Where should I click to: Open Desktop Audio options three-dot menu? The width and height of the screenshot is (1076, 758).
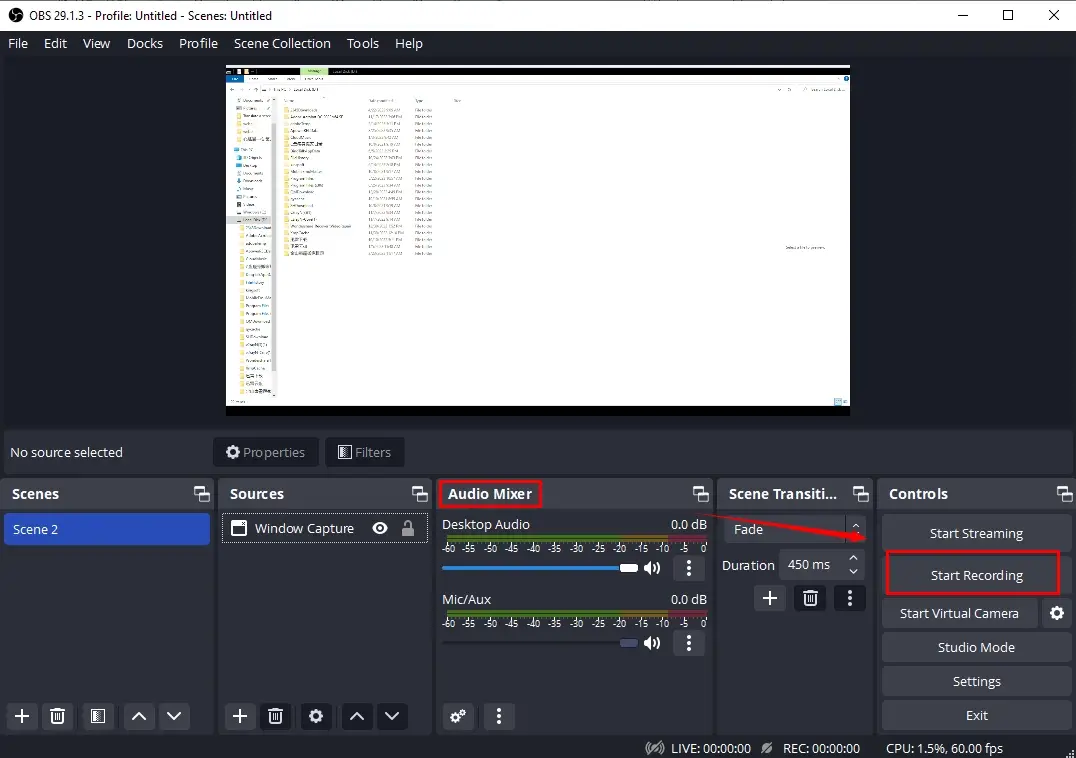(689, 568)
